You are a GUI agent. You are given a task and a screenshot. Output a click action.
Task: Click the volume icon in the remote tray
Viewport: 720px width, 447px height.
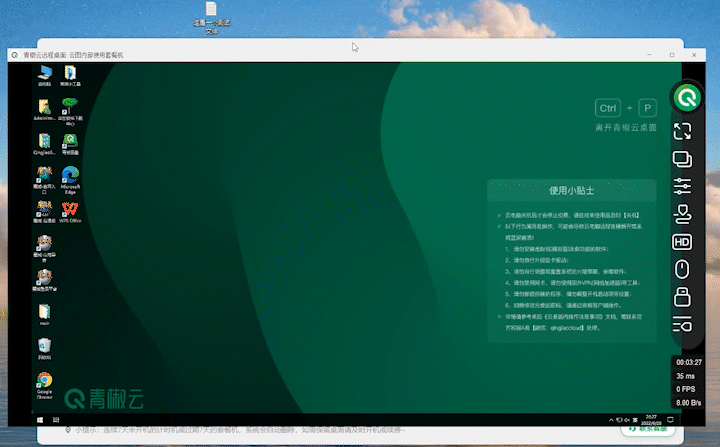pos(627,420)
